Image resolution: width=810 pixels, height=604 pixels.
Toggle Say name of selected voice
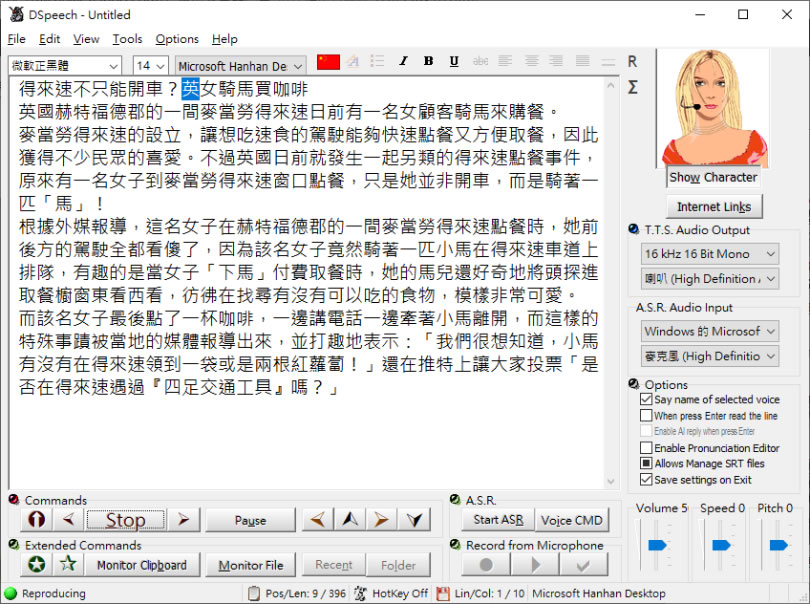646,400
